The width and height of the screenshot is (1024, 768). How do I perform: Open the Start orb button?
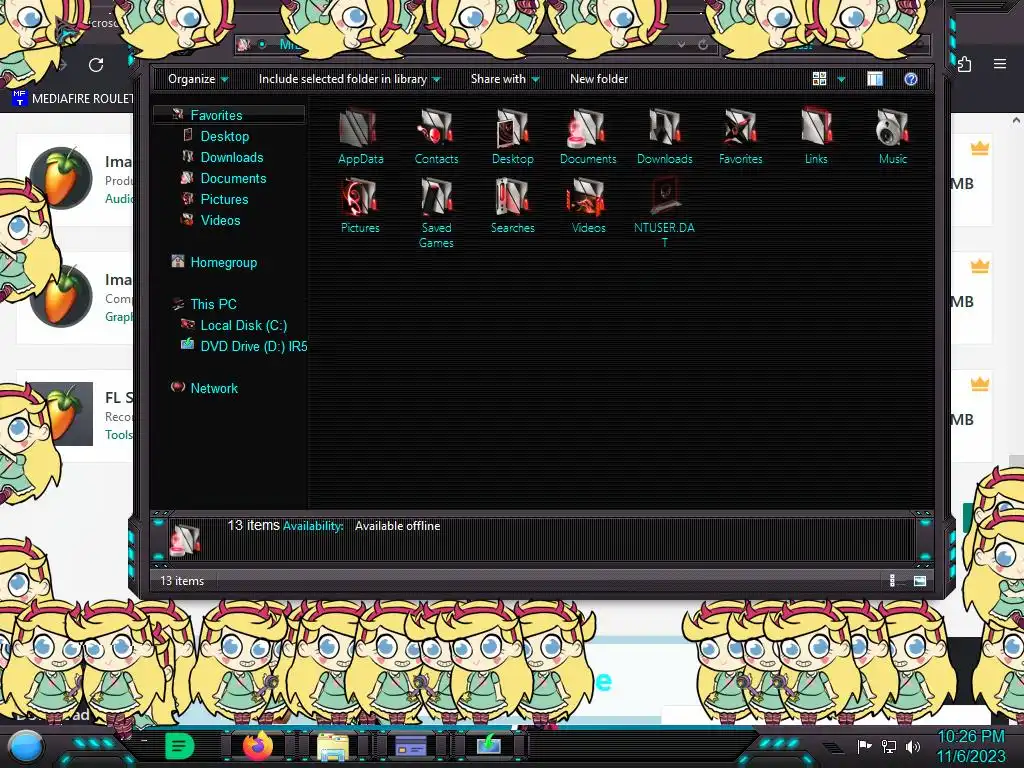pyautogui.click(x=26, y=746)
